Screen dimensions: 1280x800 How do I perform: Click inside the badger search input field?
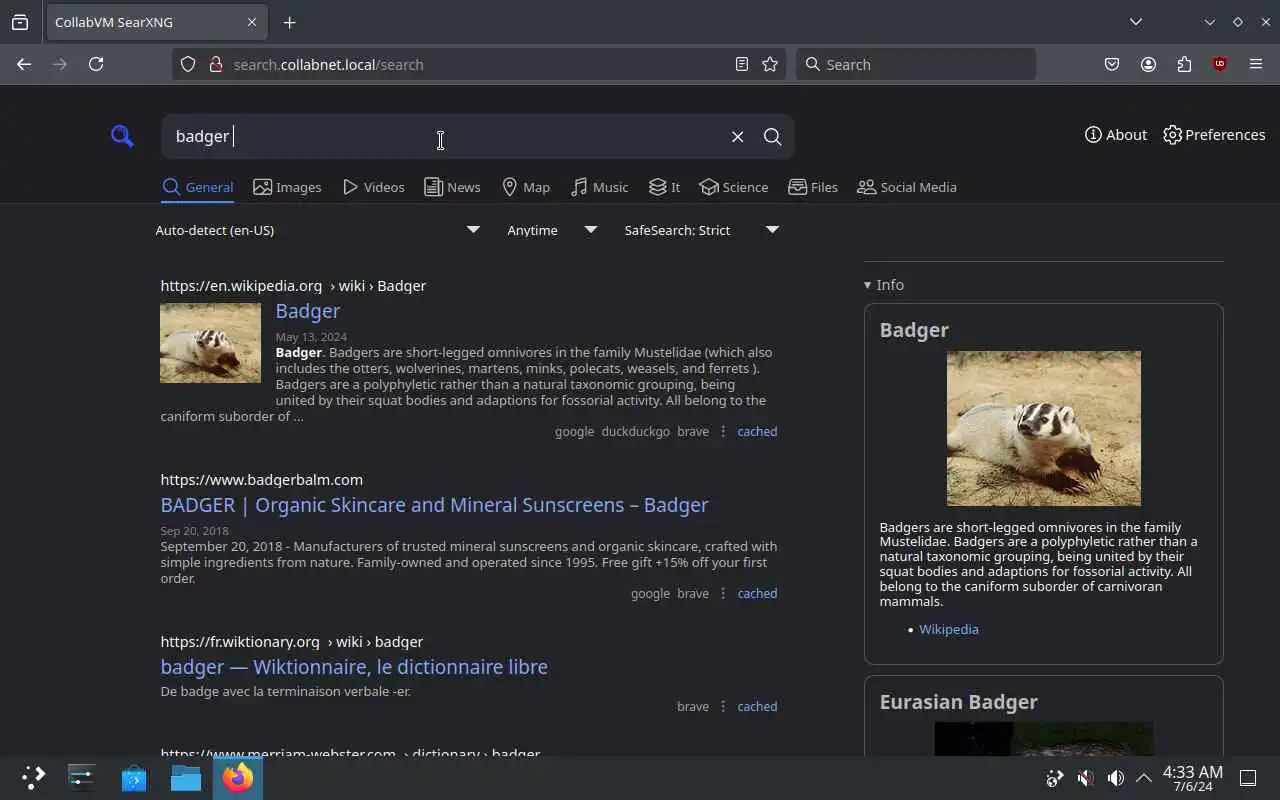440,137
